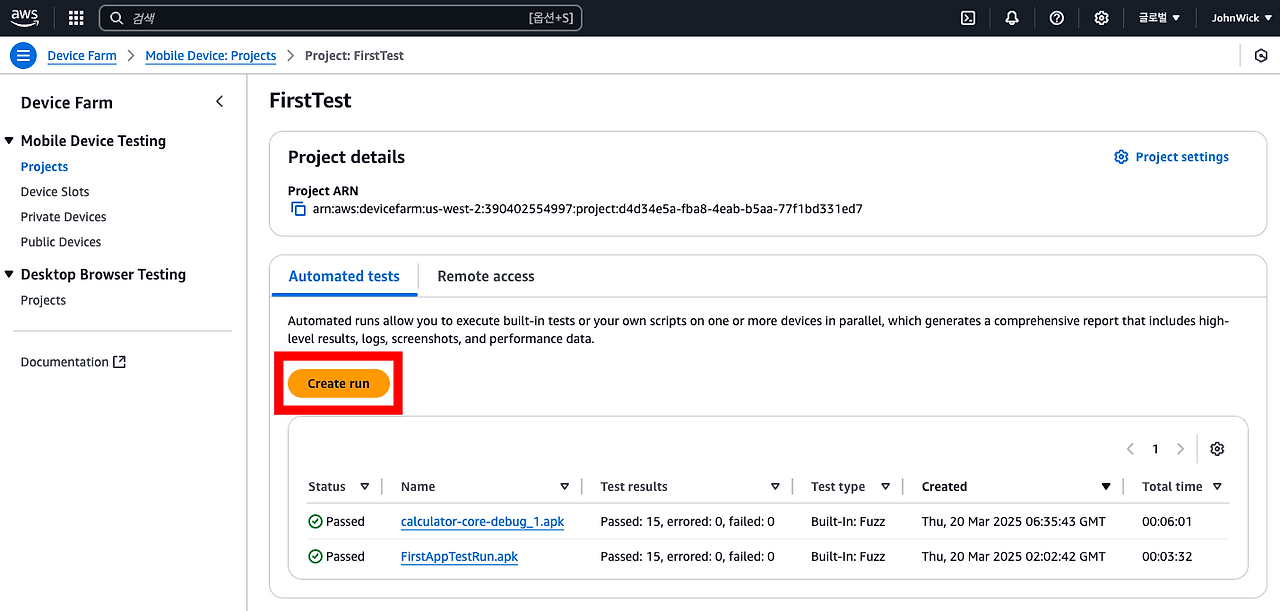1280x611 pixels.
Task: Open AWS CloudShell terminal icon
Action: click(x=968, y=18)
